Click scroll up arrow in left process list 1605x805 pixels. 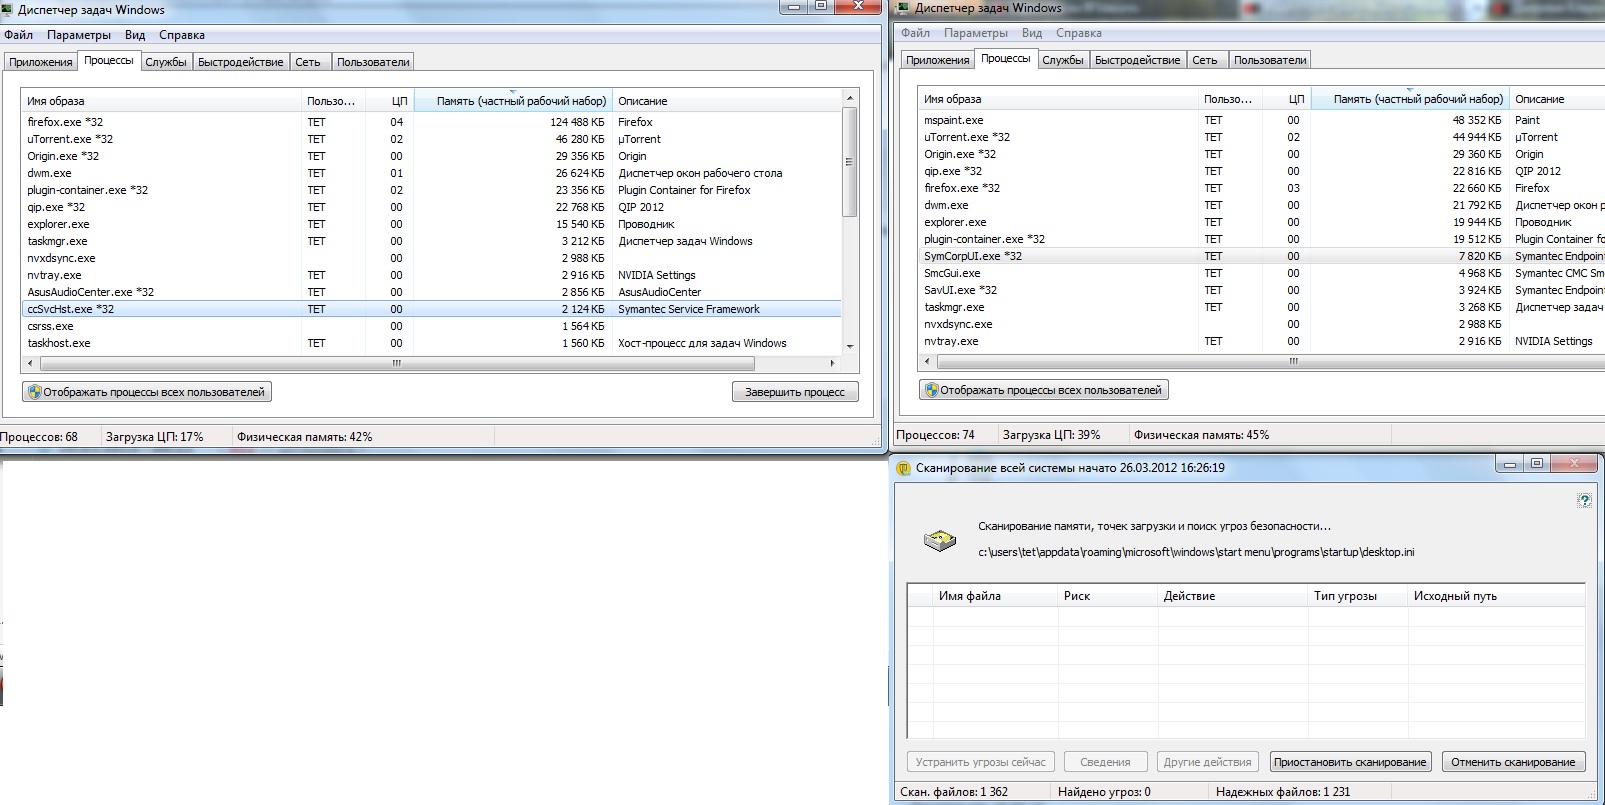click(850, 98)
